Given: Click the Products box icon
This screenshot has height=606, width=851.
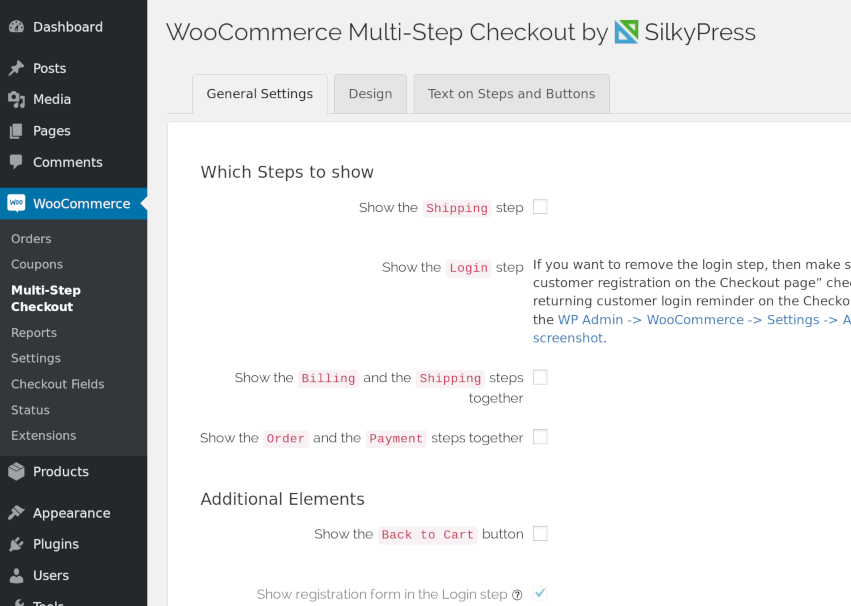Looking at the screenshot, I should point(16,472).
